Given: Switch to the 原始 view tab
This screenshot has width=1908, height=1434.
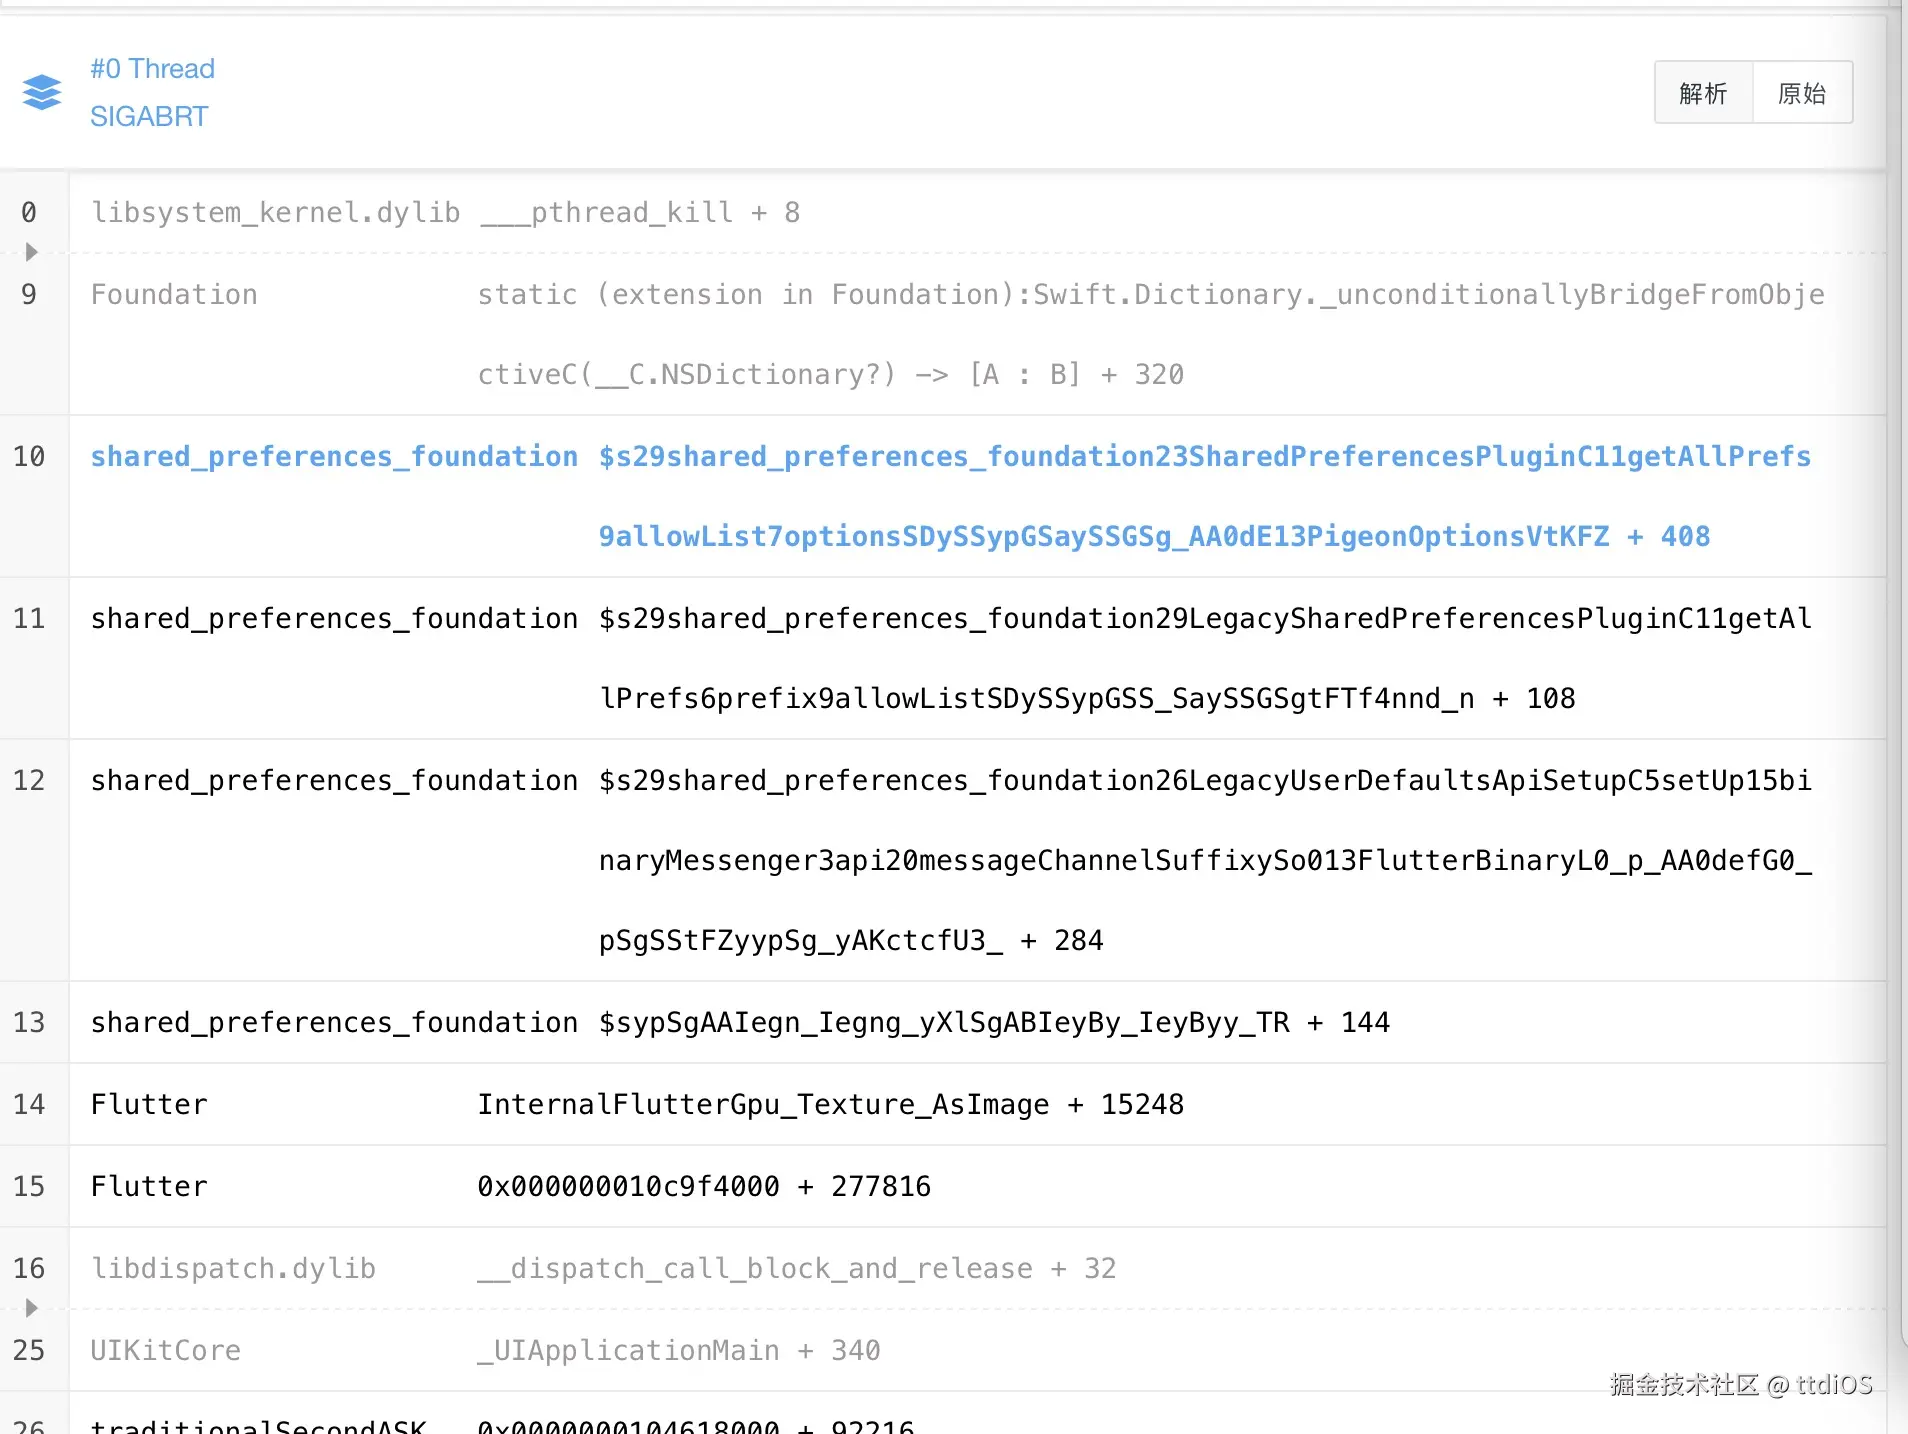Looking at the screenshot, I should tap(1802, 93).
